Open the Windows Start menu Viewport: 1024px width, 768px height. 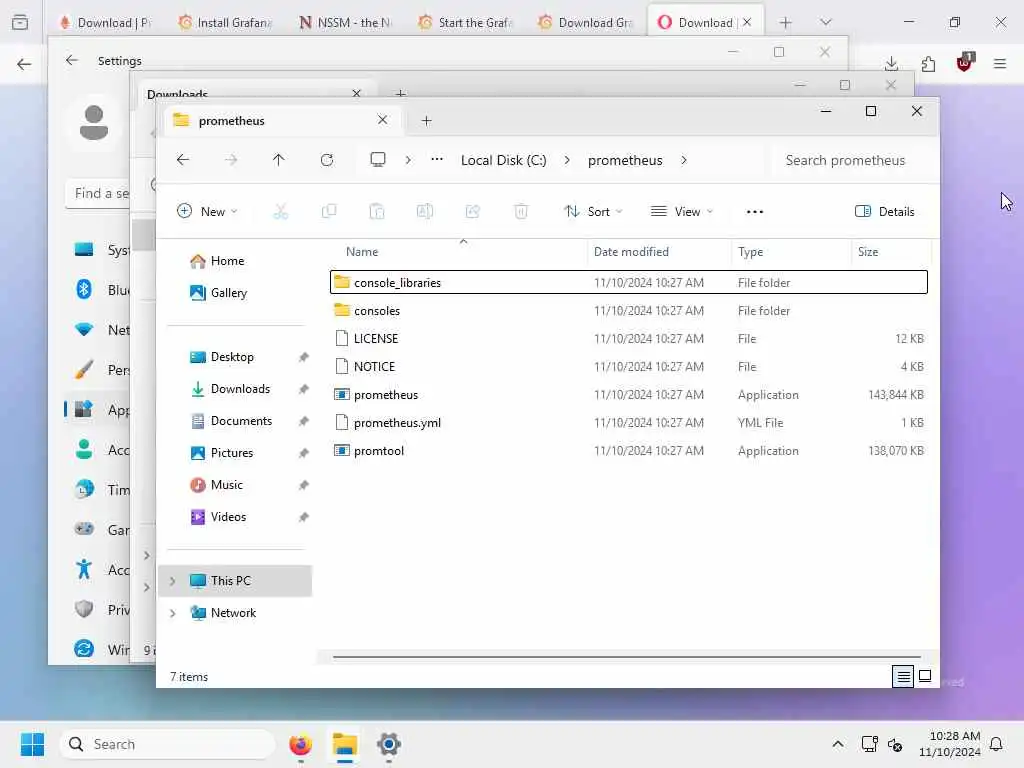pos(32,744)
